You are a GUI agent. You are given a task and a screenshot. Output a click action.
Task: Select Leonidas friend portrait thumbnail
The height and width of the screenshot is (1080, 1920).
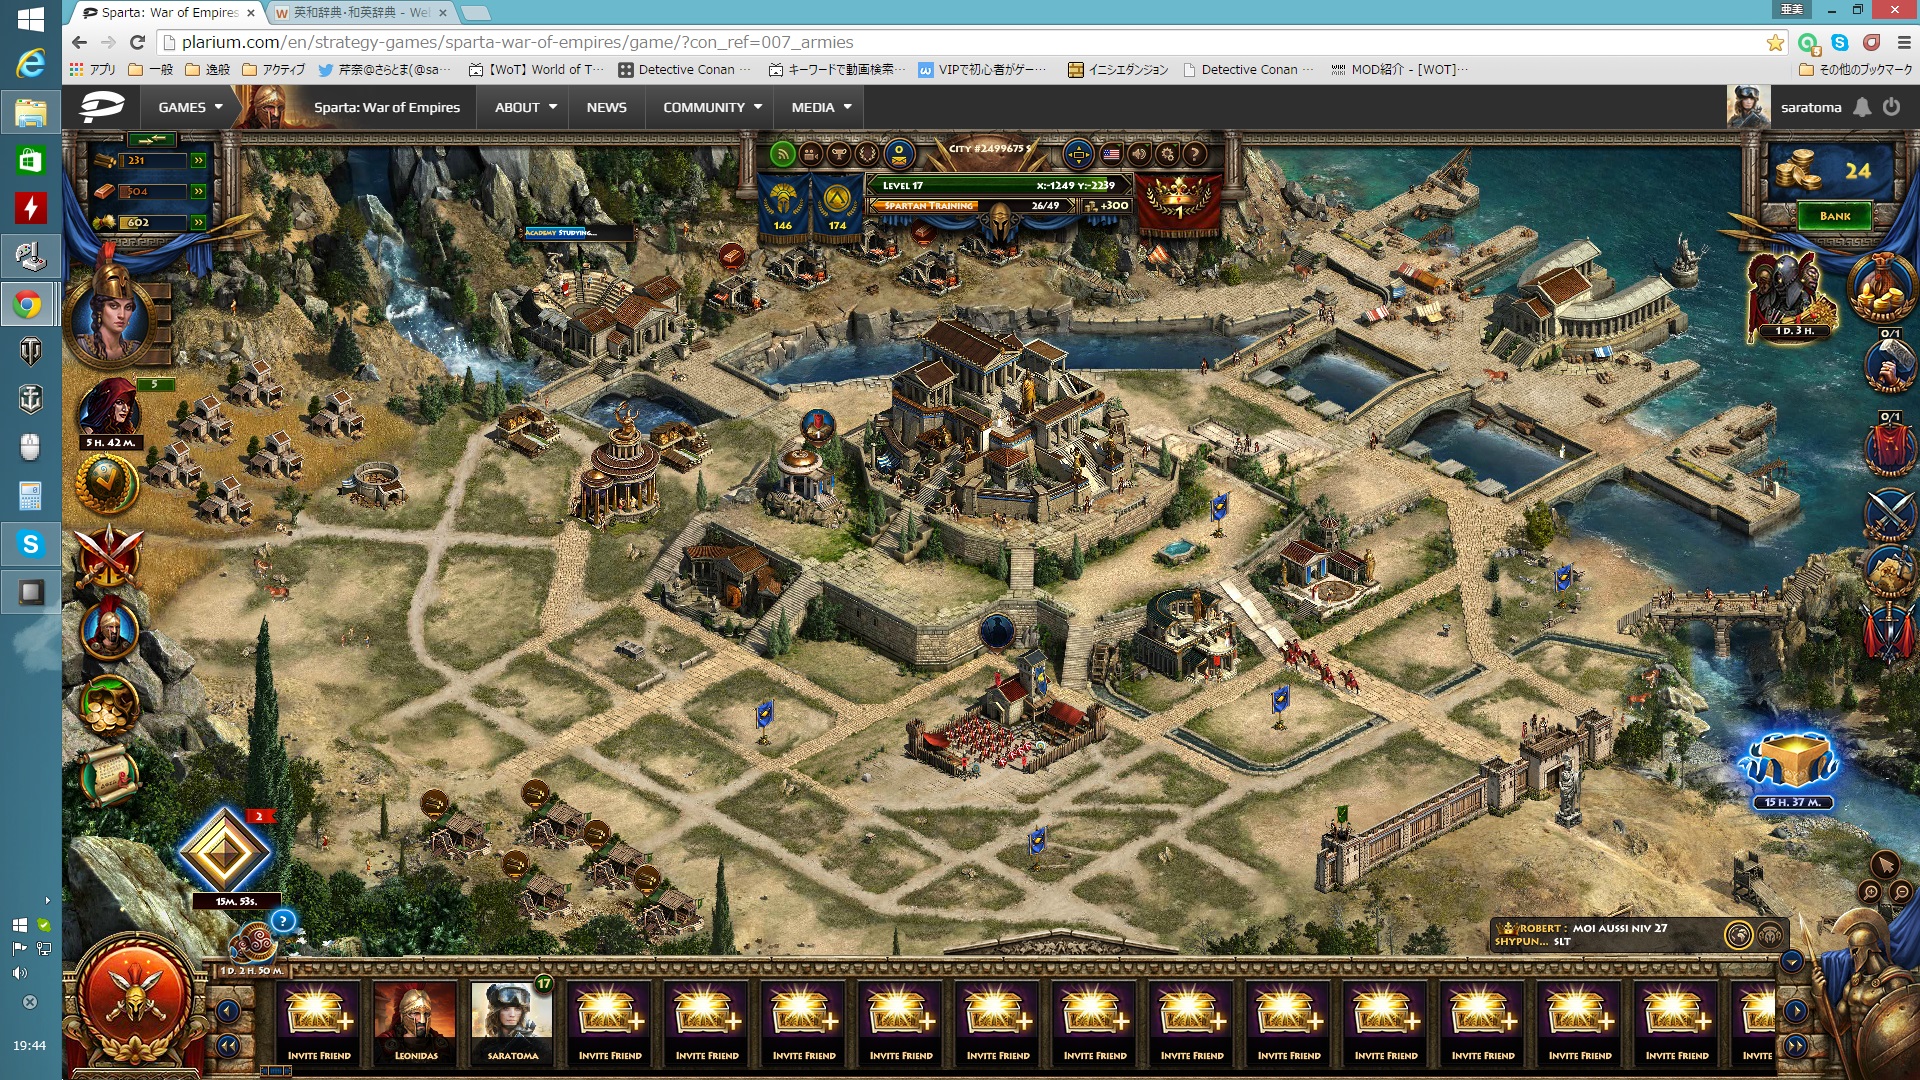click(416, 1020)
